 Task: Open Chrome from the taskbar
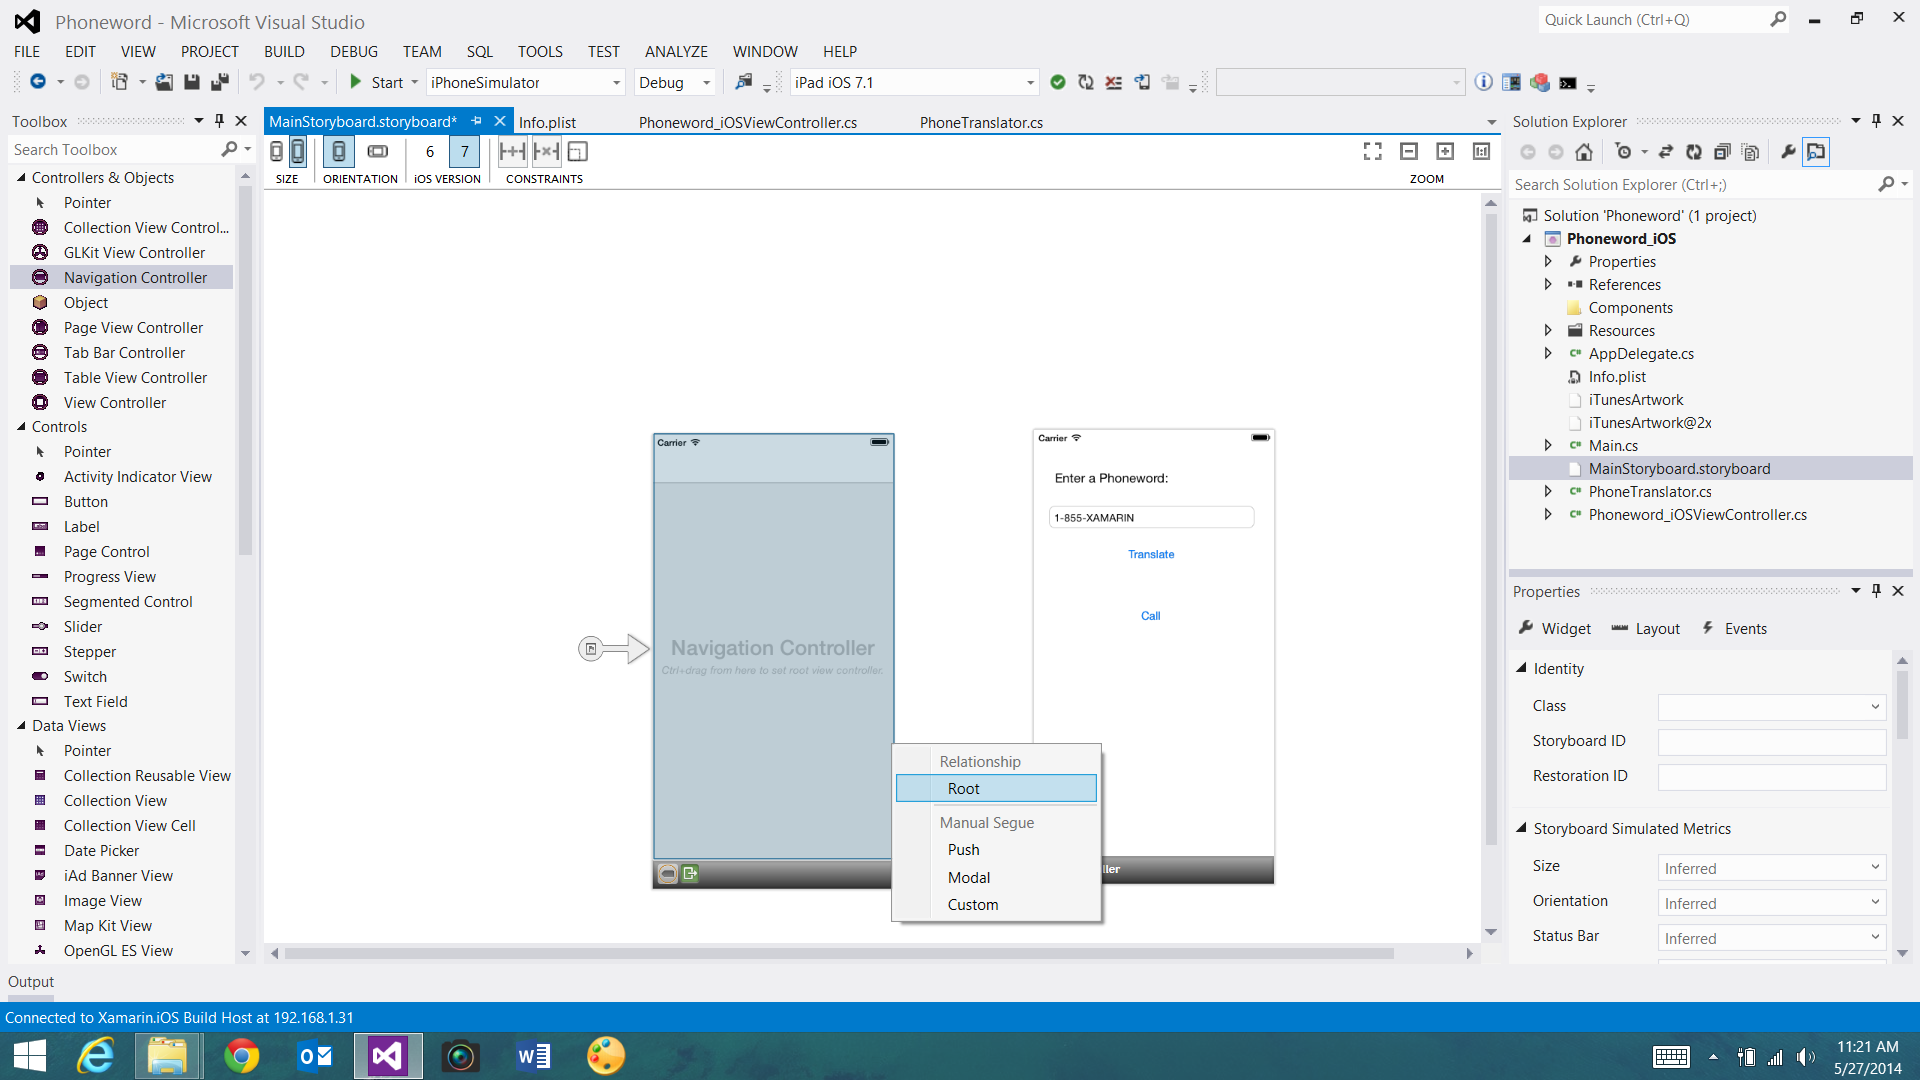point(241,1056)
